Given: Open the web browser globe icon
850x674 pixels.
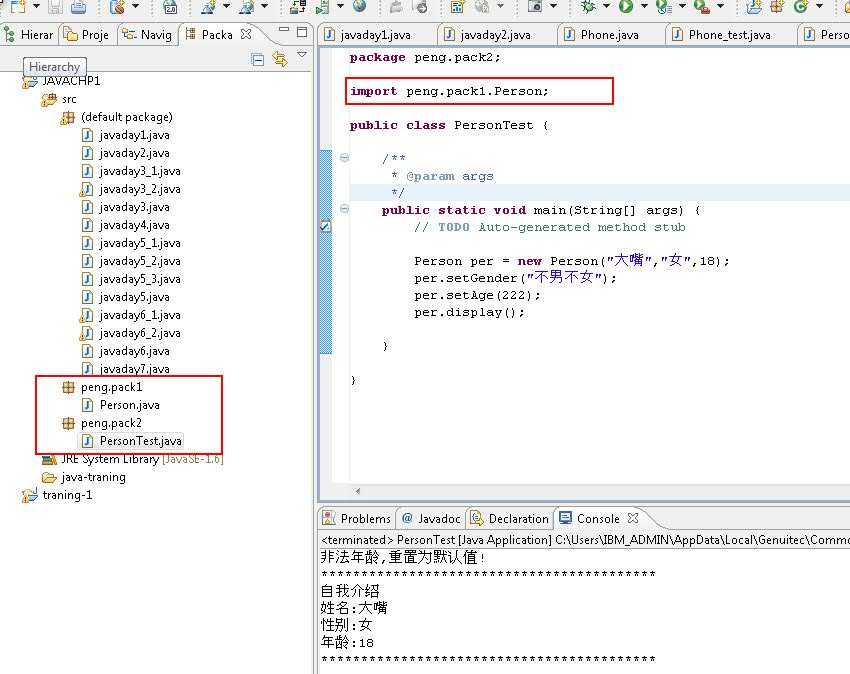Looking at the screenshot, I should click(x=359, y=7).
